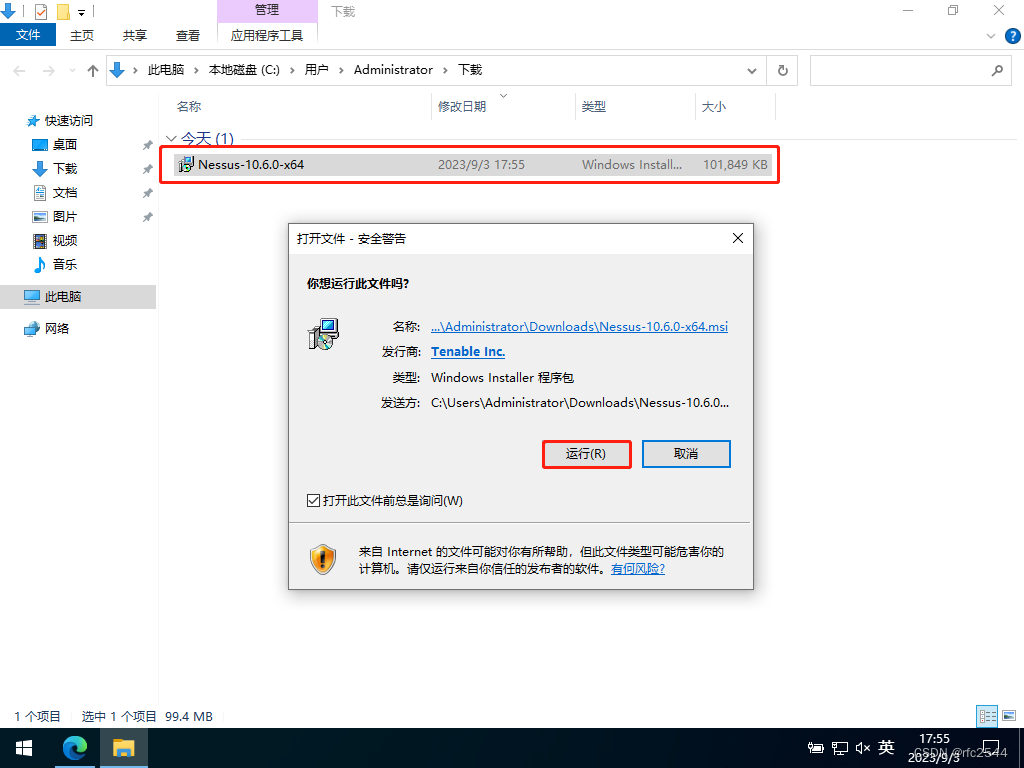Click the quick access Properties icon
The image size is (1024, 768).
tap(40, 12)
